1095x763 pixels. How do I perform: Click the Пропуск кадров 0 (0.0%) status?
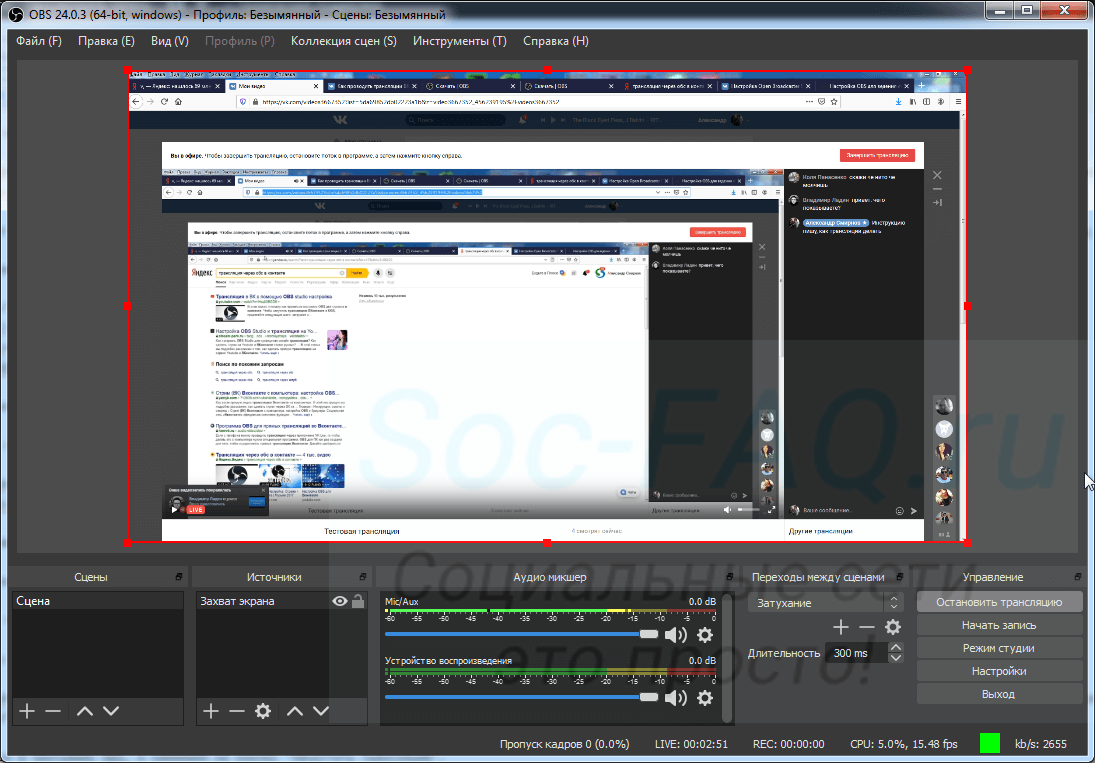tap(564, 744)
